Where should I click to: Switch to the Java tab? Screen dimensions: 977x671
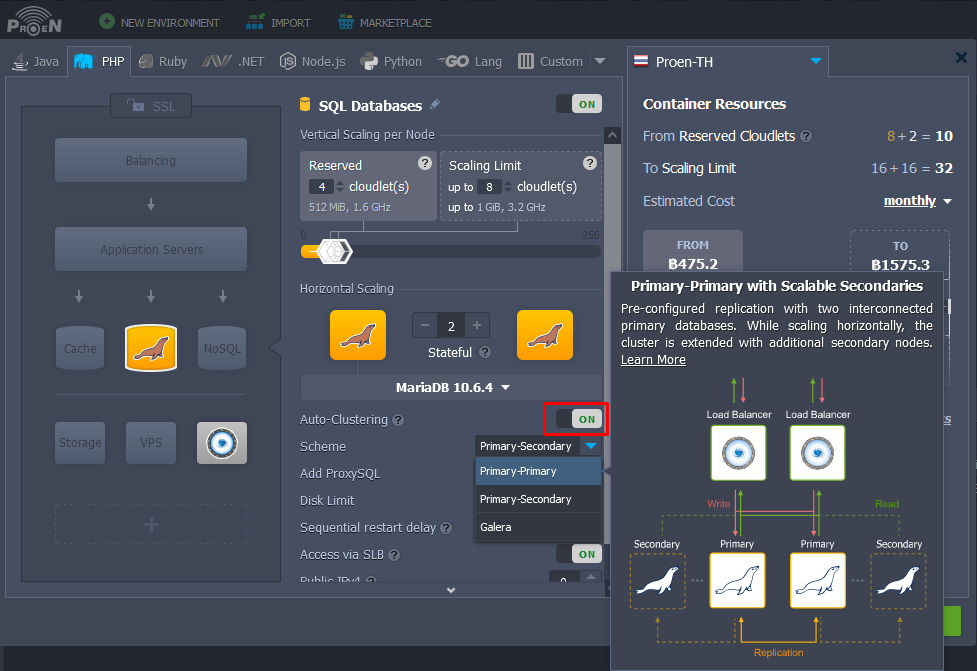36,61
